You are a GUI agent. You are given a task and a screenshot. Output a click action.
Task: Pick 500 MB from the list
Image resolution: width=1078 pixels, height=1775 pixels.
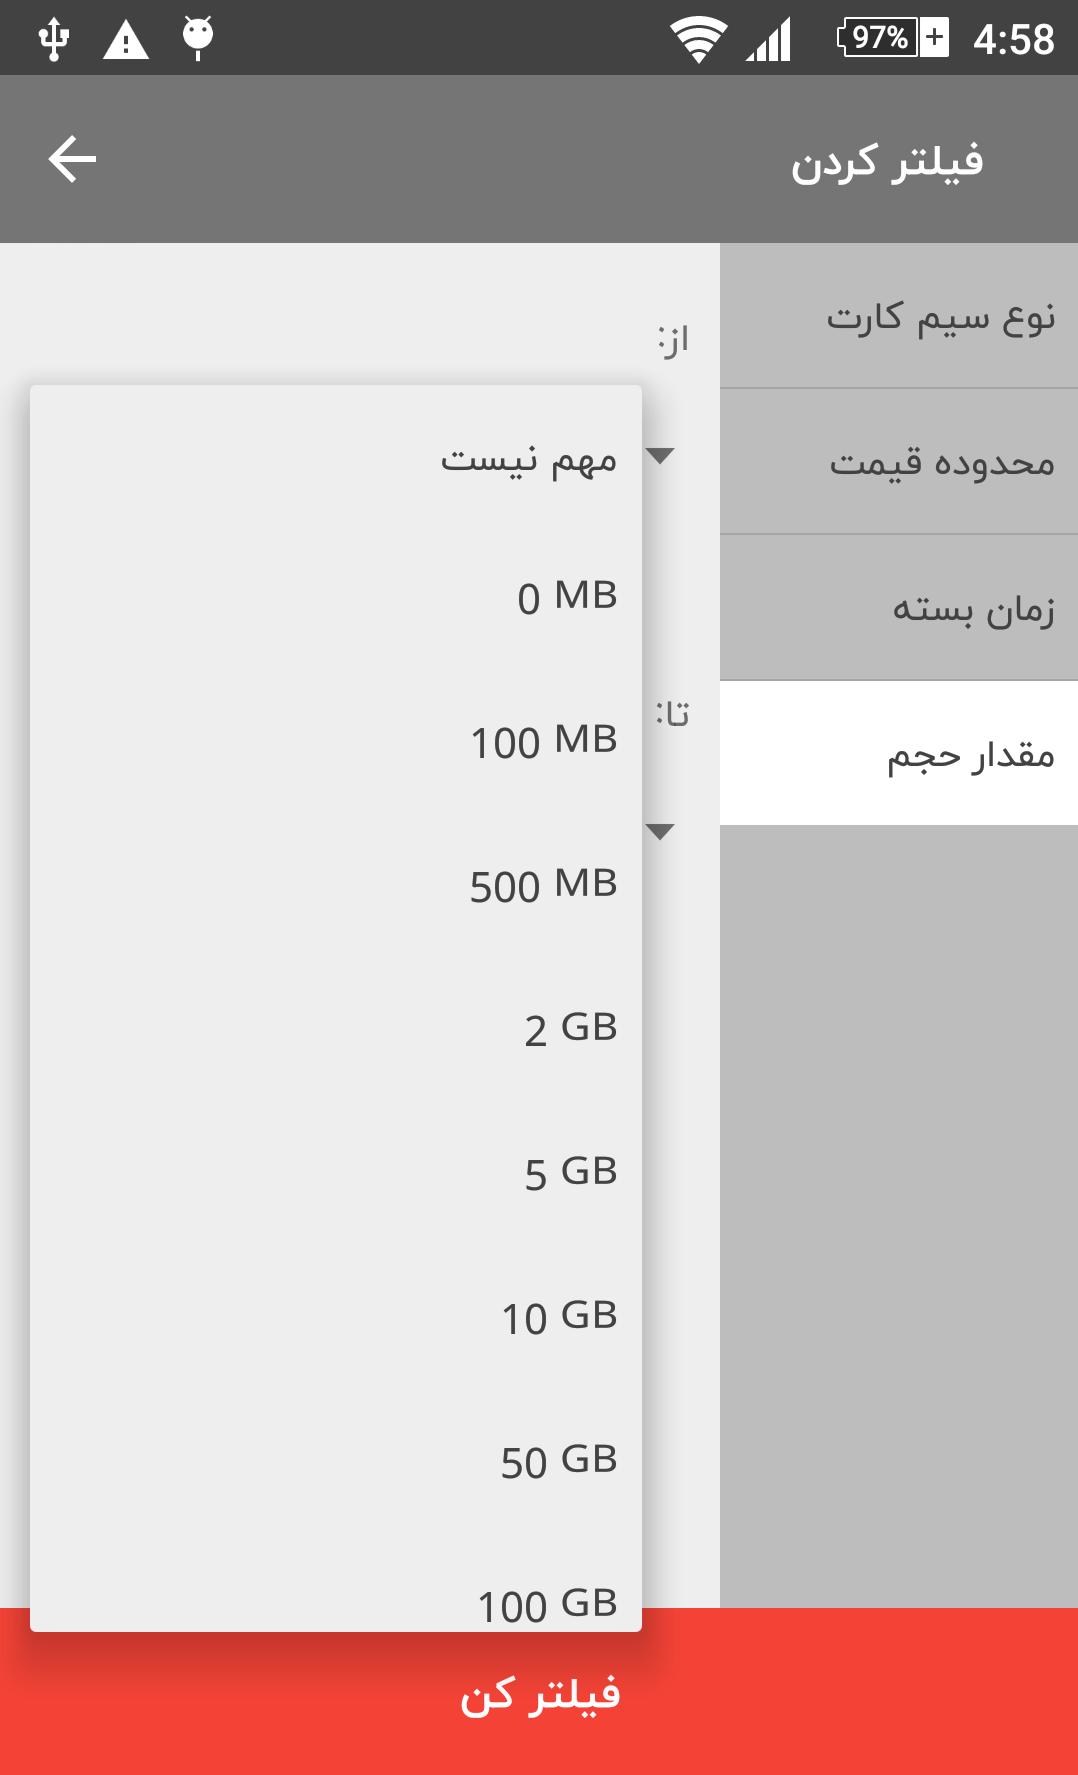pyautogui.click(x=336, y=886)
